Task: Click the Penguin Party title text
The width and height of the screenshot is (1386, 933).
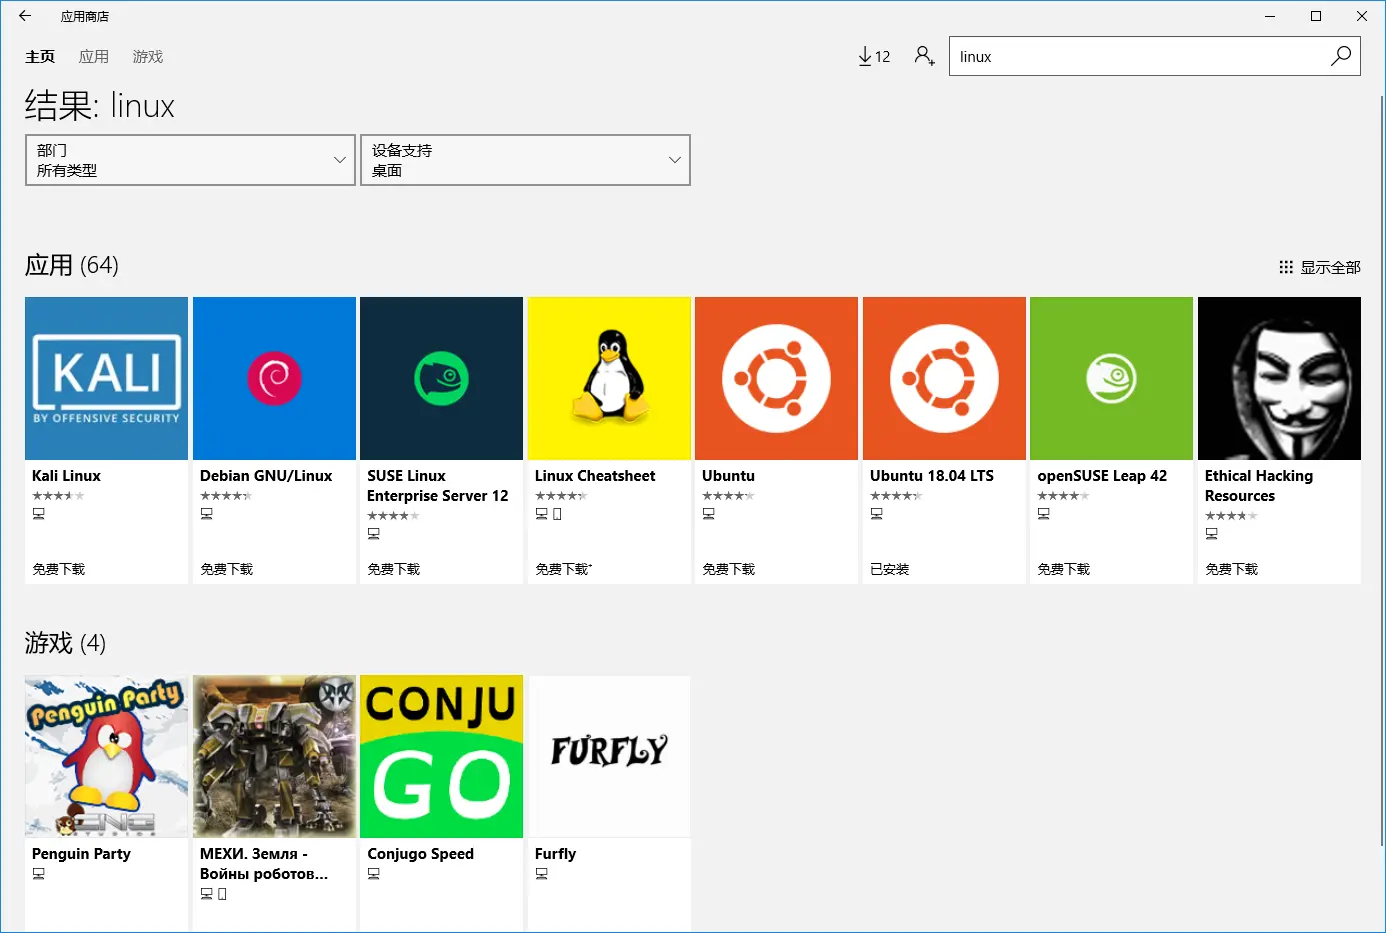Action: pos(81,854)
